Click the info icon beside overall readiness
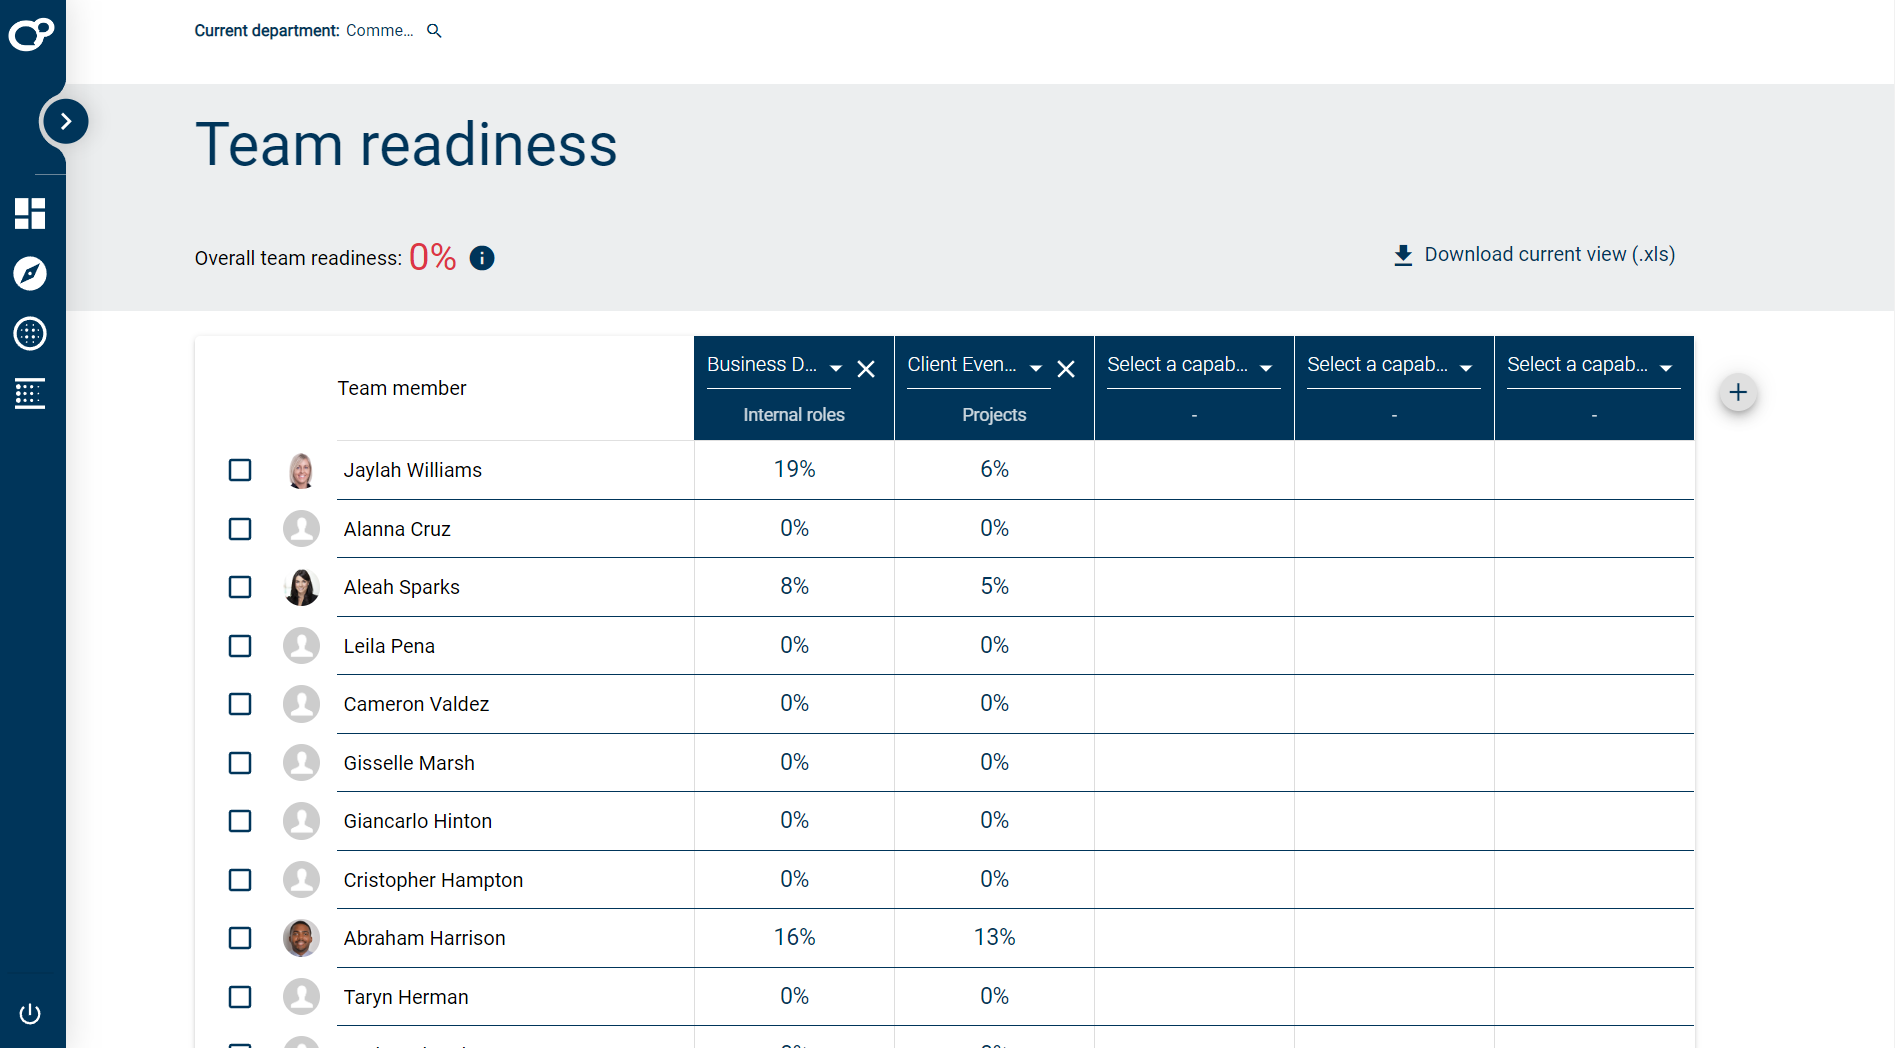 pos(481,258)
